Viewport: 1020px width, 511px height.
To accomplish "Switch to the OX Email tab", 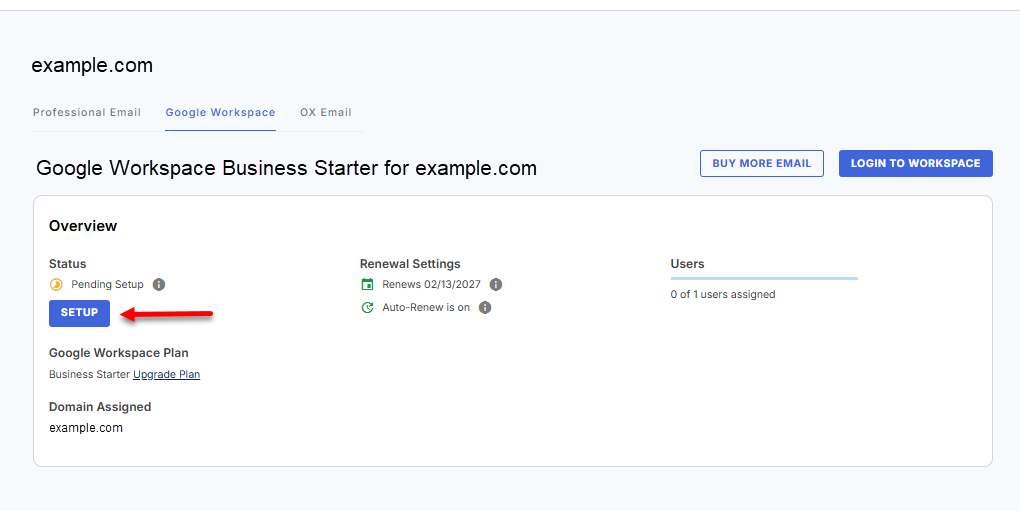I will tap(326, 112).
